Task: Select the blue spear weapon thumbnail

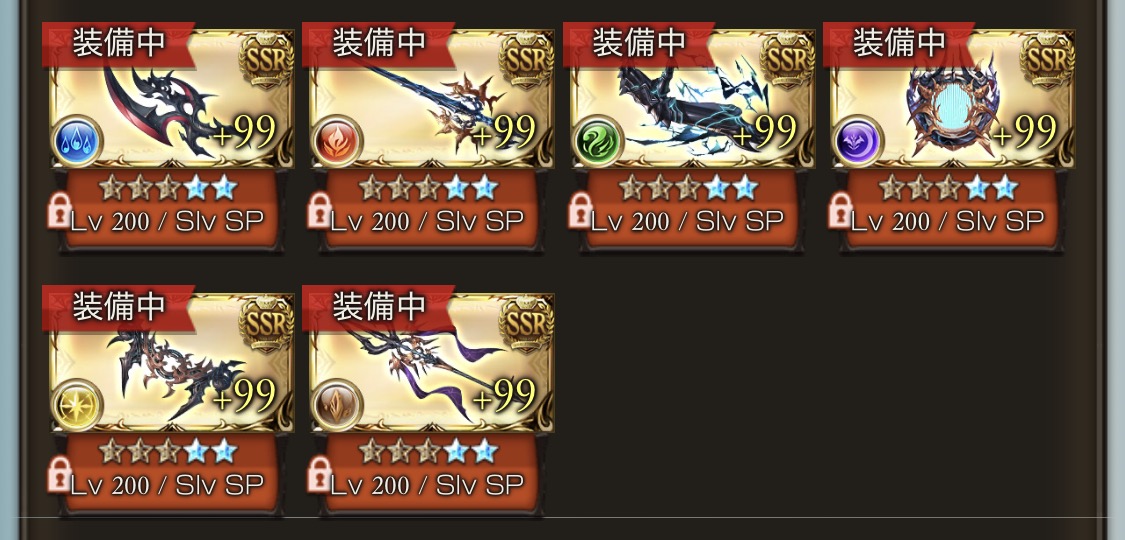Action: [432, 99]
